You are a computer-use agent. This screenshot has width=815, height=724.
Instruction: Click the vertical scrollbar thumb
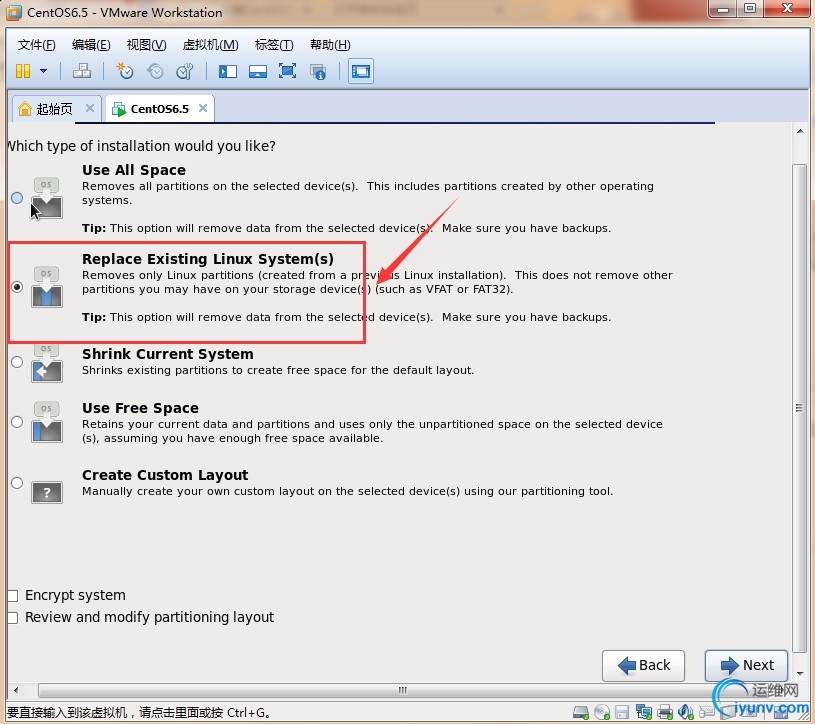coord(799,408)
